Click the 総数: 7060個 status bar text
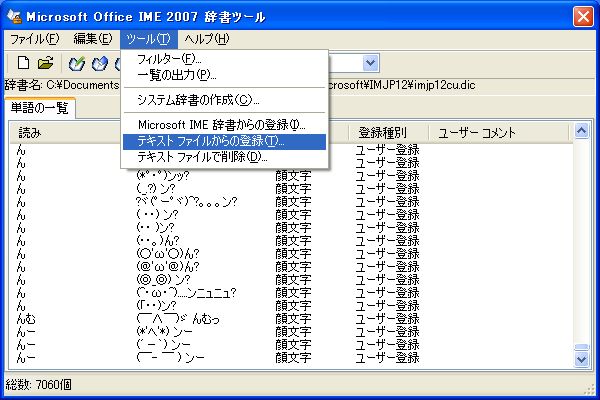The height and width of the screenshot is (400, 600). pos(38,385)
